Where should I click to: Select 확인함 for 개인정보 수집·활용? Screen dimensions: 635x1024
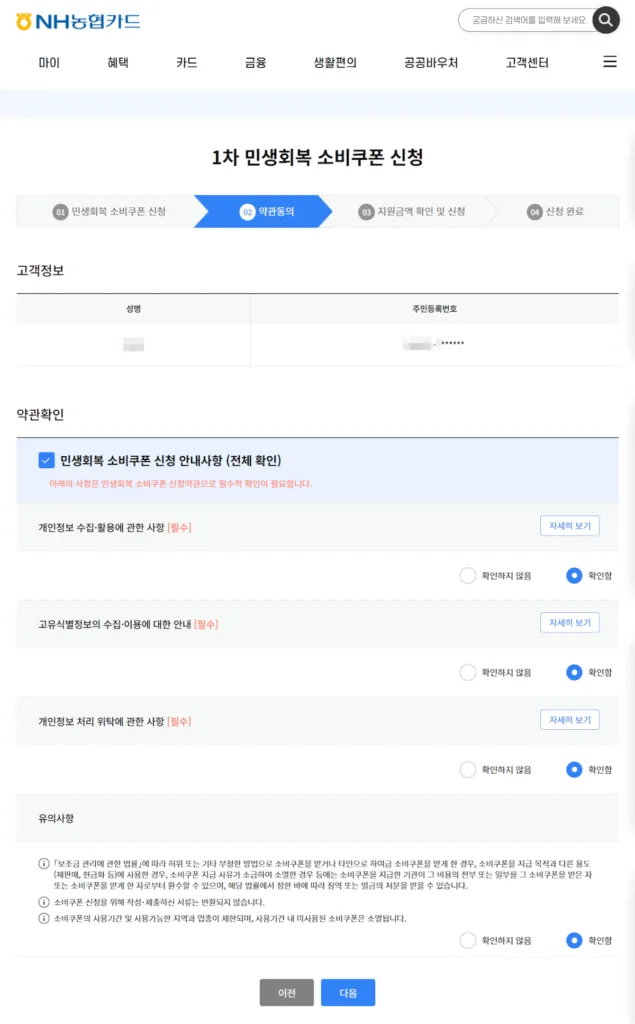pyautogui.click(x=574, y=575)
